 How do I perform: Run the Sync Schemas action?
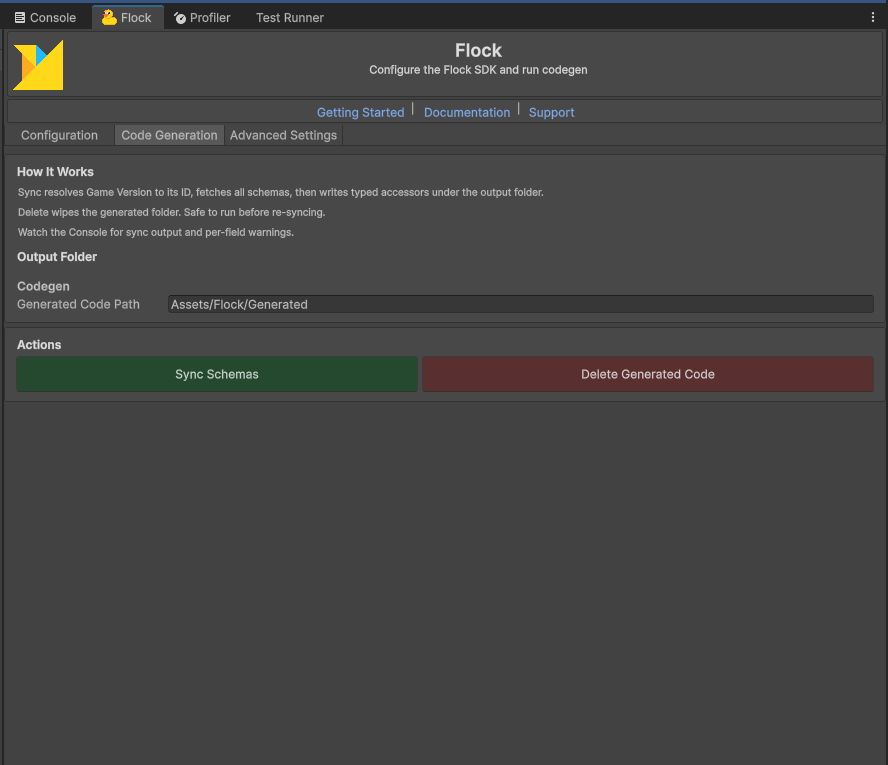coord(217,374)
